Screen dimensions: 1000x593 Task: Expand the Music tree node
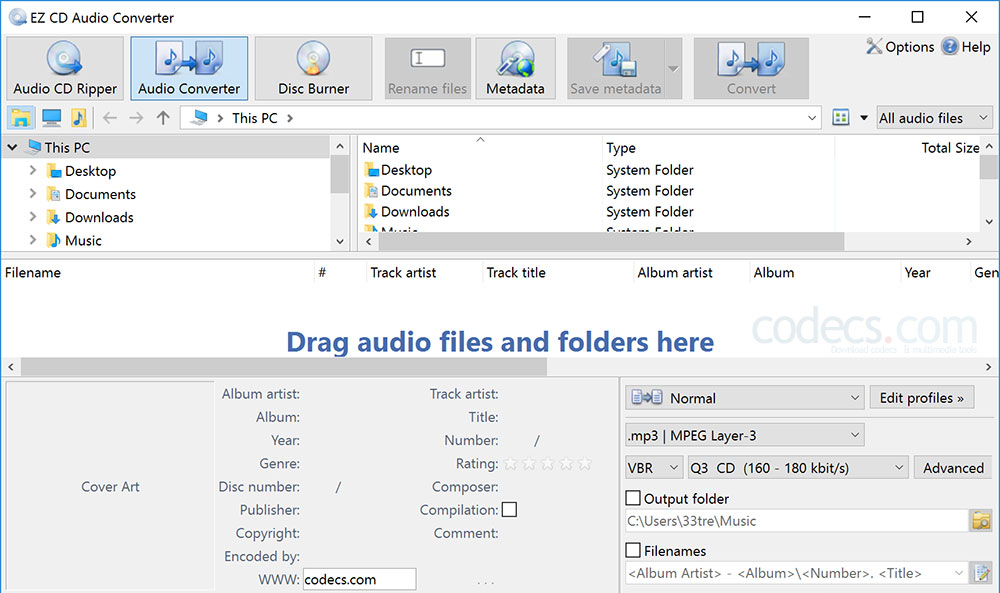coord(33,240)
